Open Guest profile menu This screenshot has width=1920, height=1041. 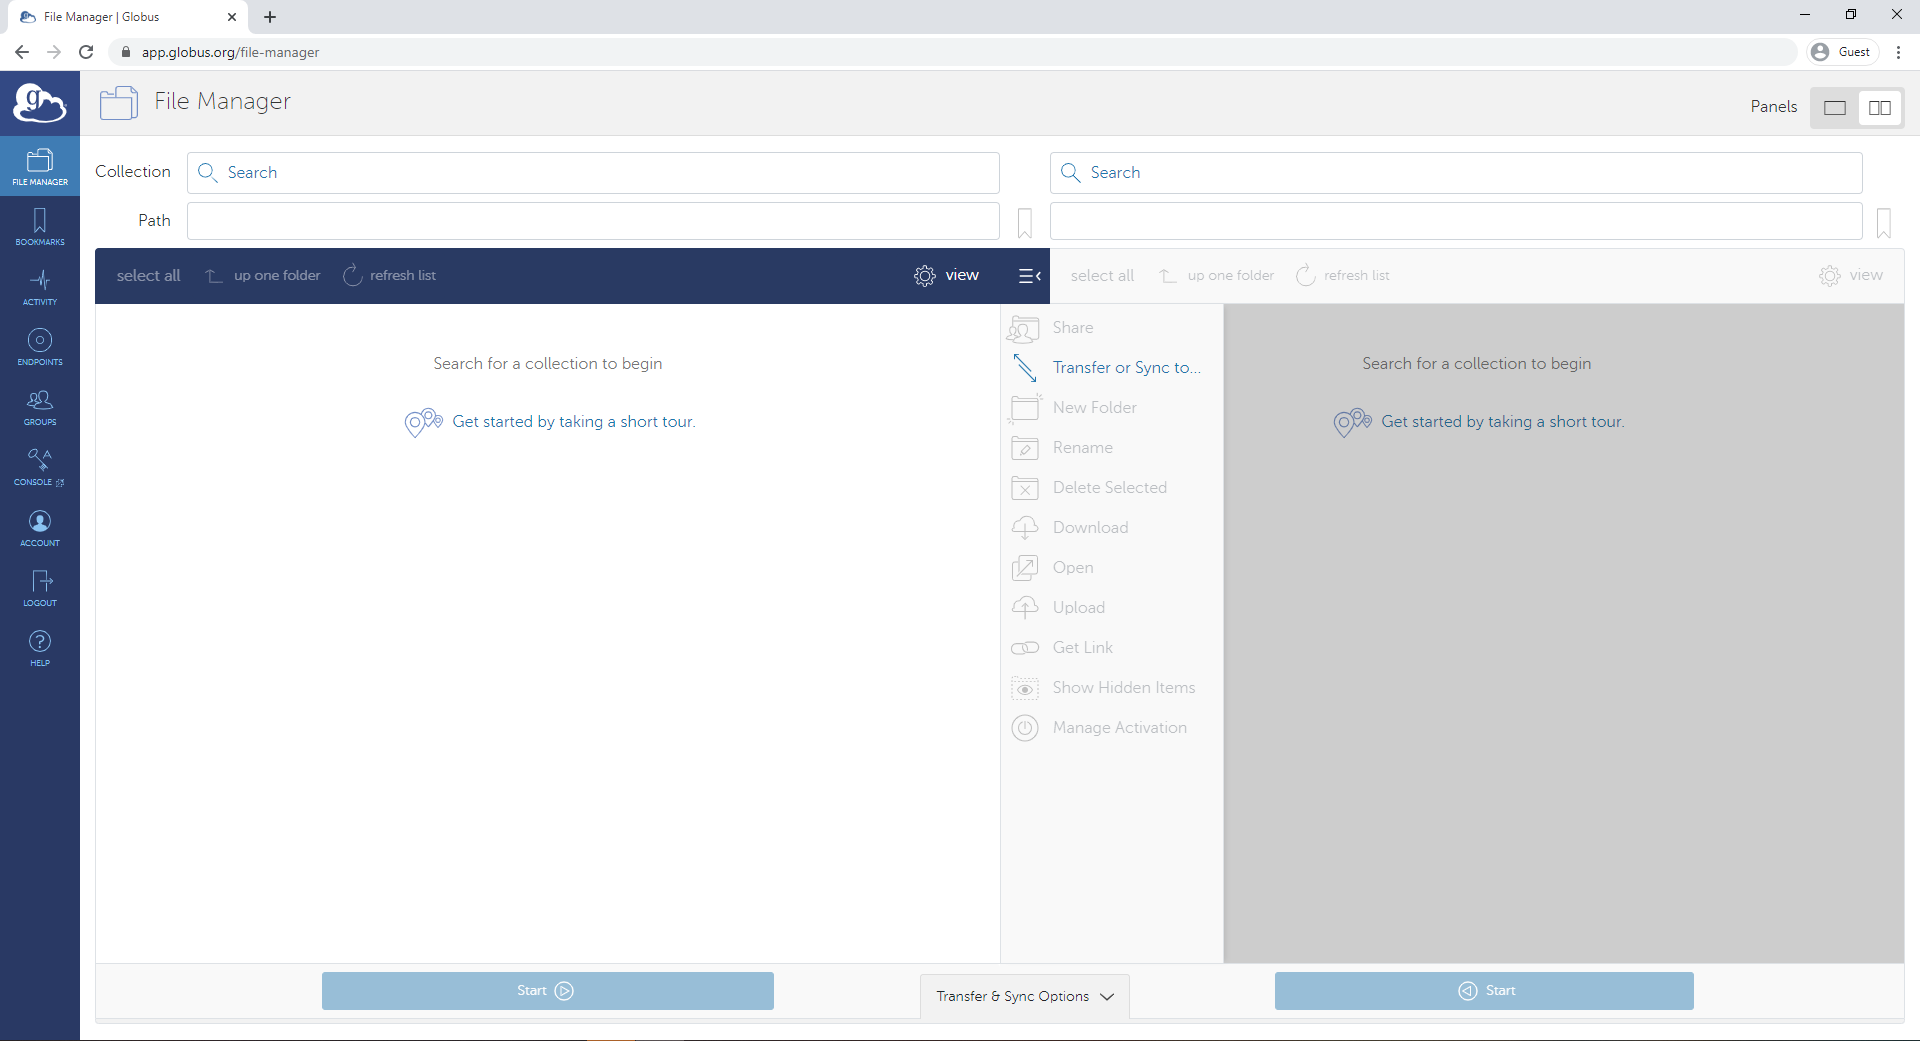(1842, 52)
